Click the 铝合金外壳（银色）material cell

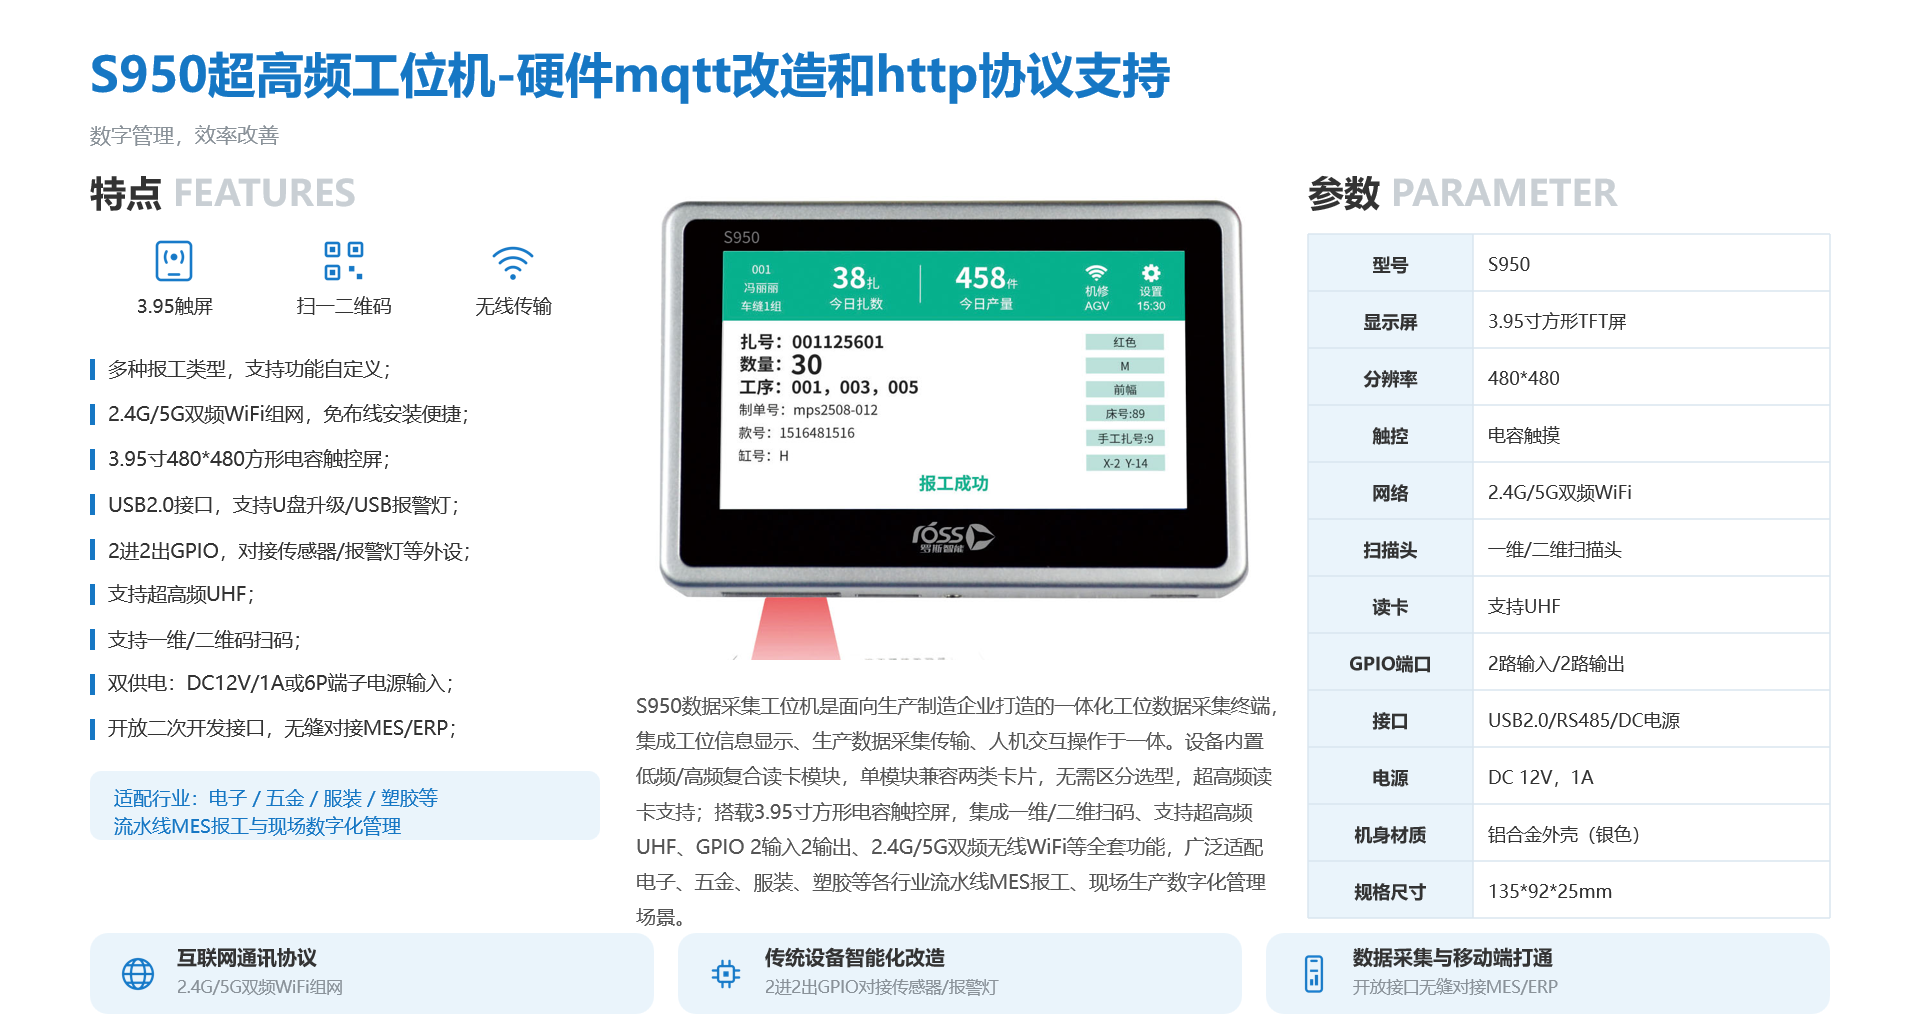click(1651, 834)
